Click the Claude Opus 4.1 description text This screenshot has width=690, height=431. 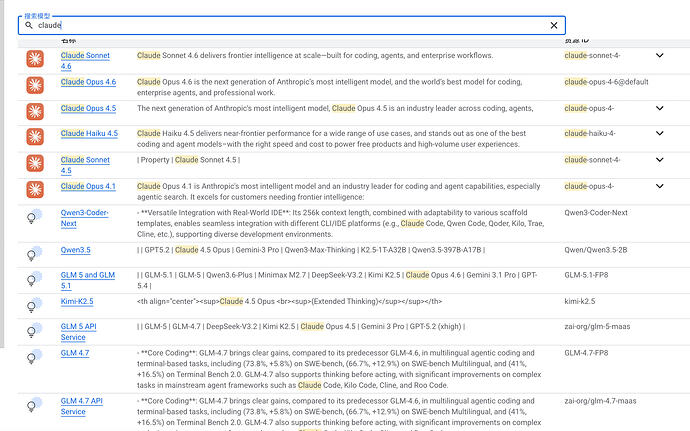[338, 192]
